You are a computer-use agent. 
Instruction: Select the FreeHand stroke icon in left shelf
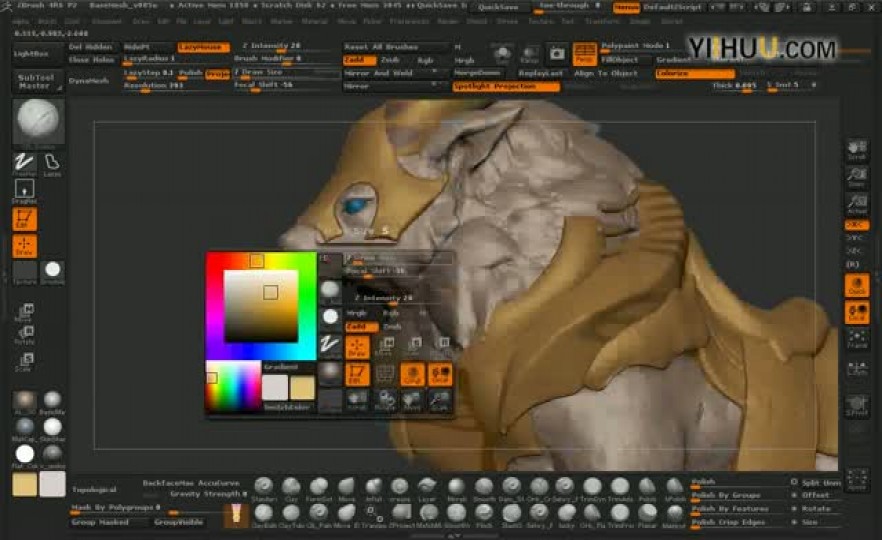[x=24, y=164]
